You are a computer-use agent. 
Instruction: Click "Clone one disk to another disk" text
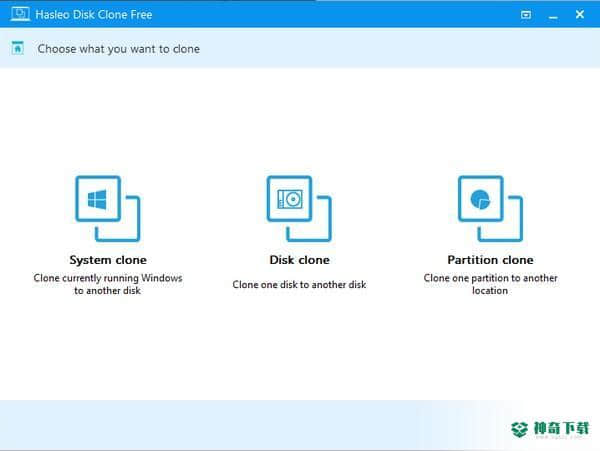299,285
